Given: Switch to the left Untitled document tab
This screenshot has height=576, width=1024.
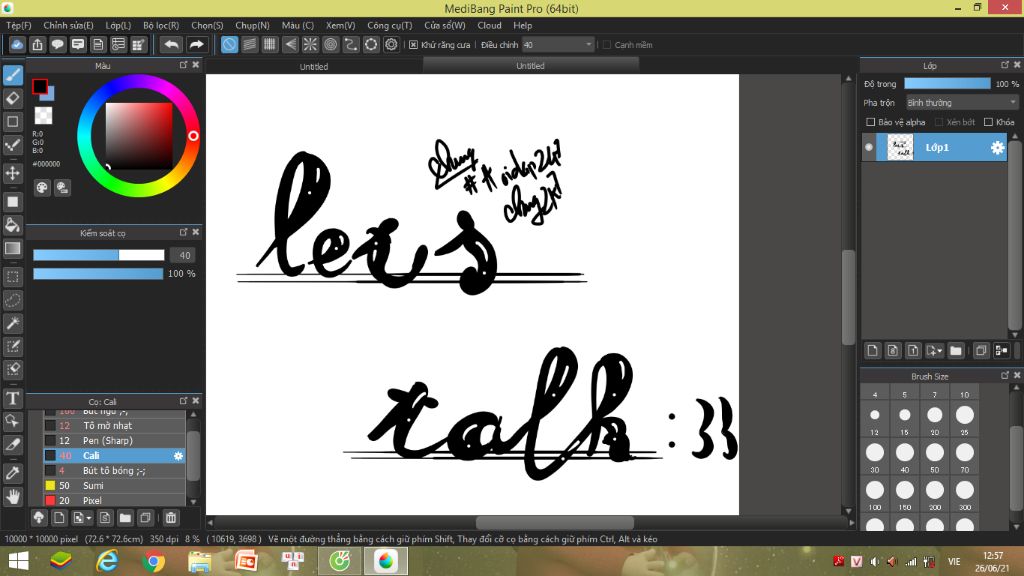Looking at the screenshot, I should click(314, 67).
